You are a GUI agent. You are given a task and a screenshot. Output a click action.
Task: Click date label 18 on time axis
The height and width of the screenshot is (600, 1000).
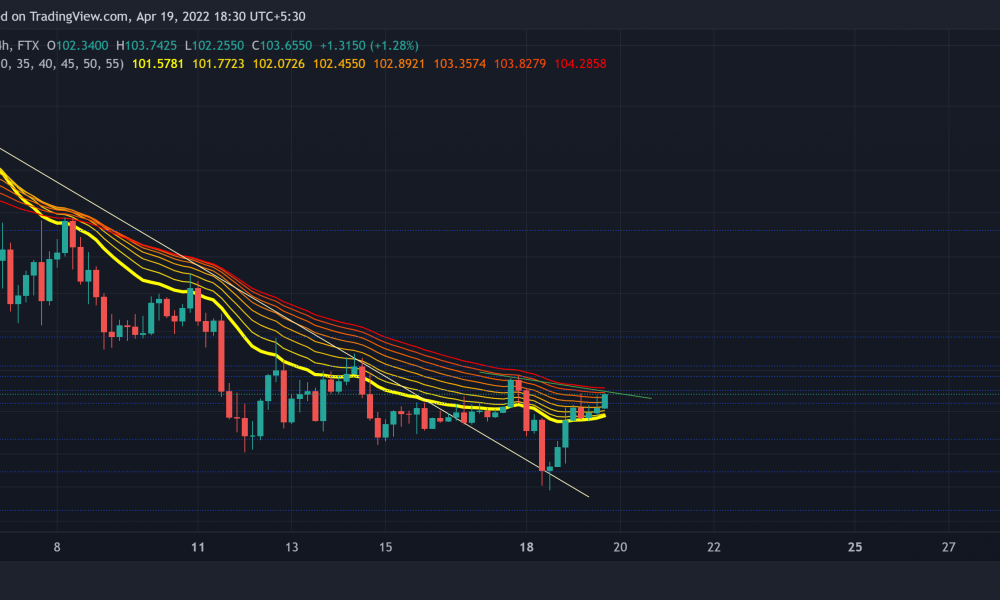(x=526, y=547)
